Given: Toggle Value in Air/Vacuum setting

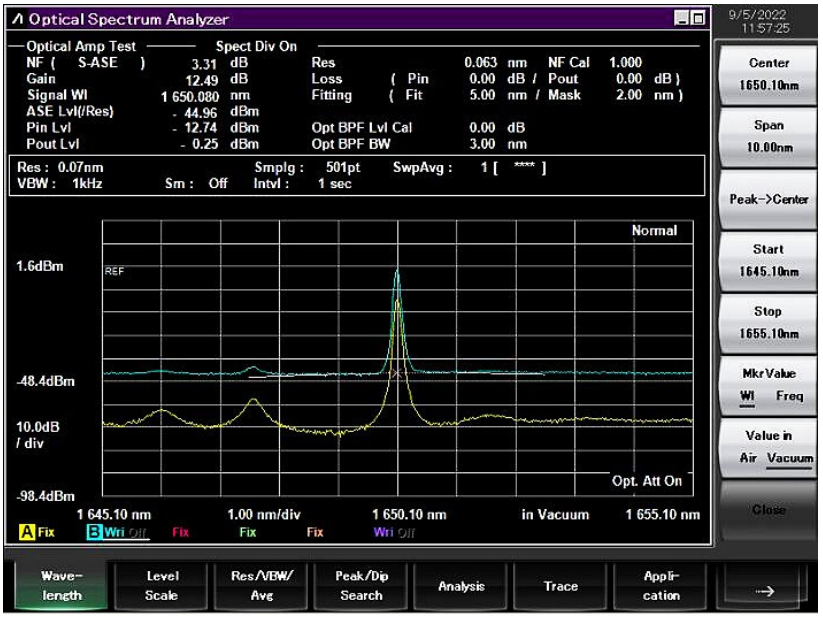Looking at the screenshot, I should (x=768, y=447).
